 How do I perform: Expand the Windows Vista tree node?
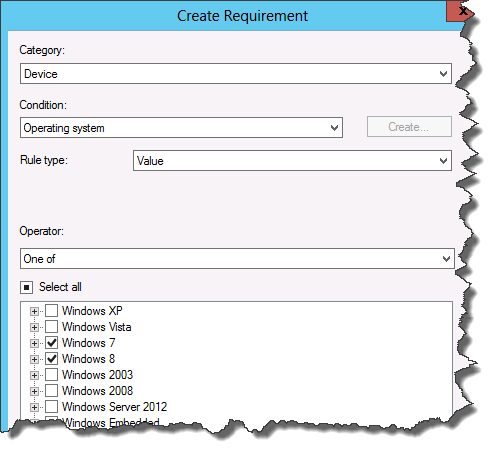point(34,327)
